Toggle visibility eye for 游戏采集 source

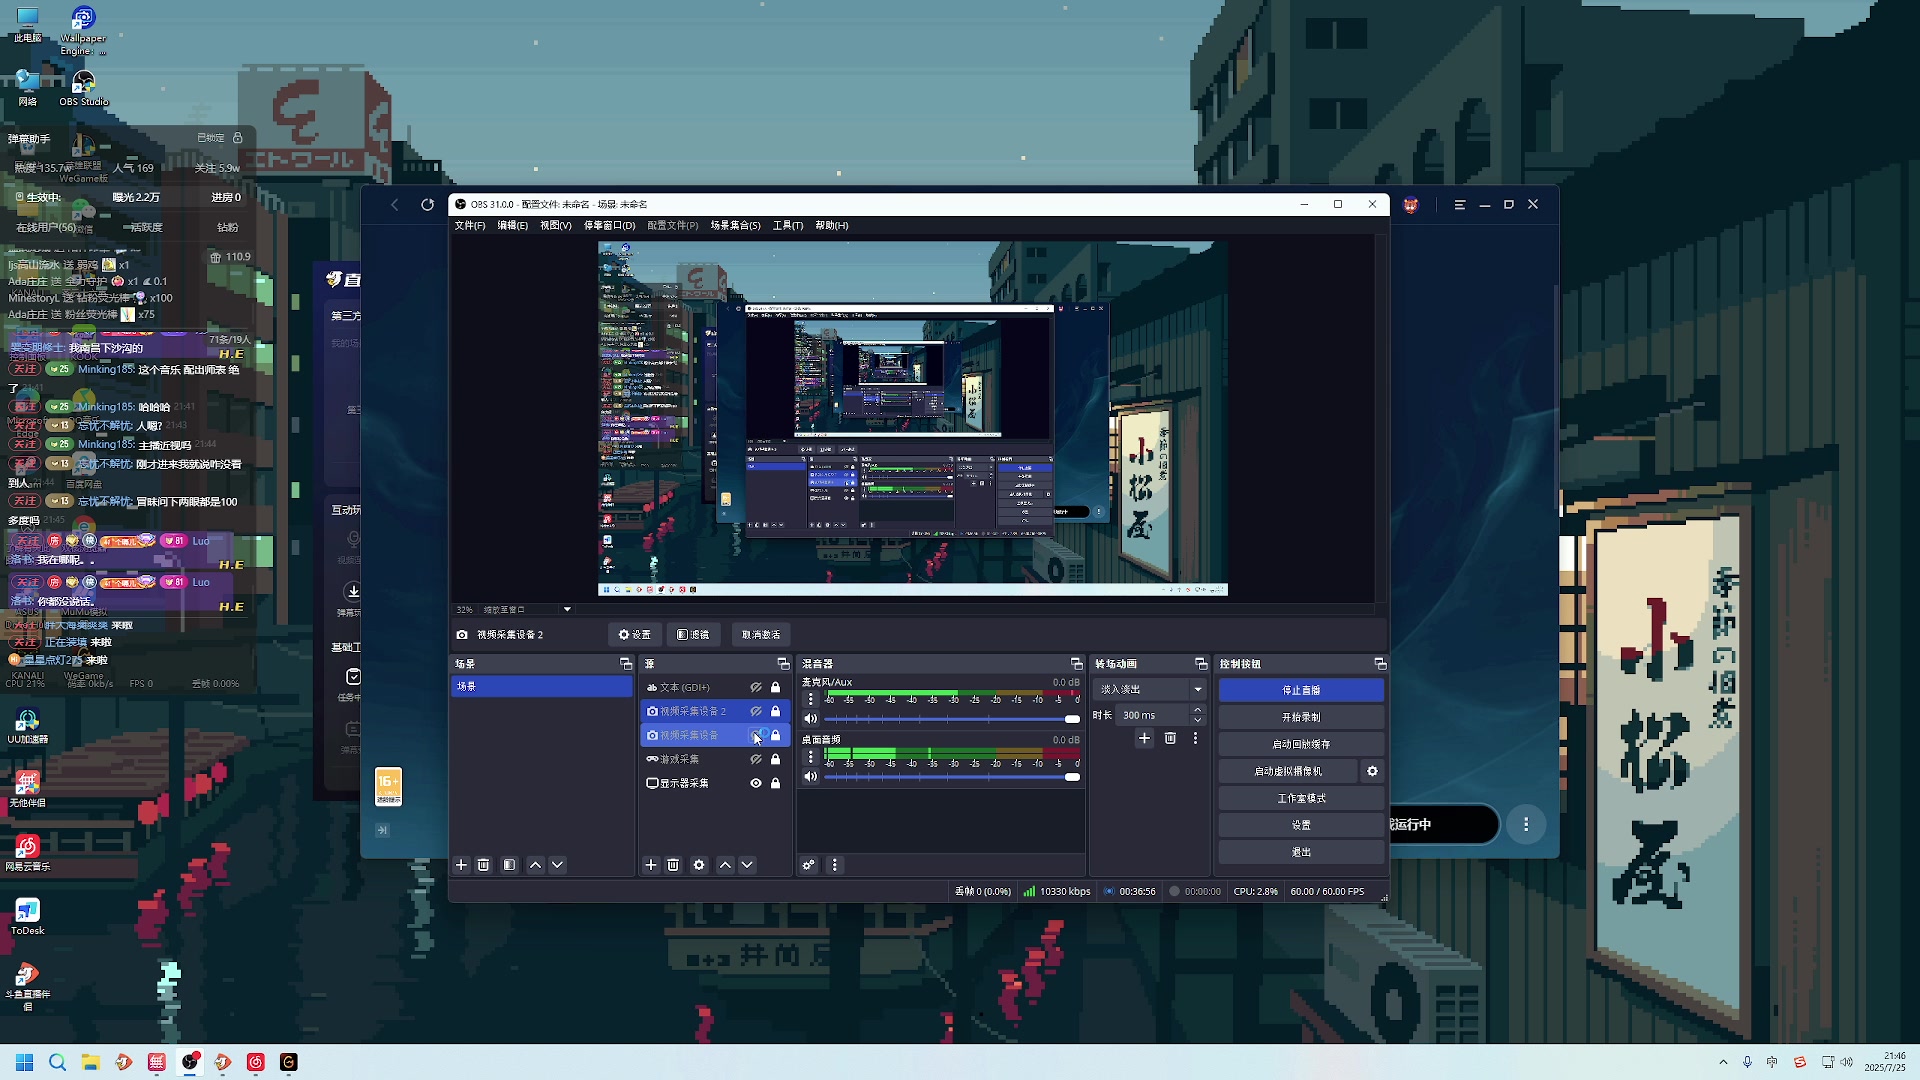756,760
